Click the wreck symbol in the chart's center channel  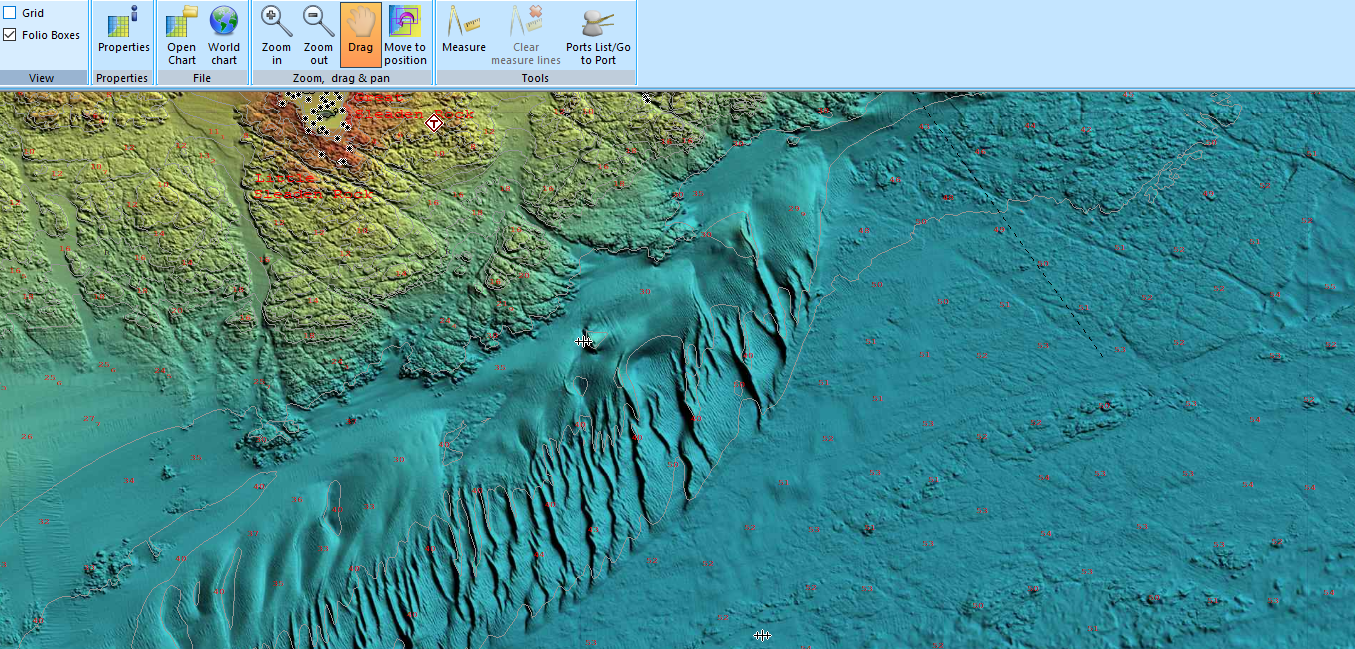click(x=584, y=341)
